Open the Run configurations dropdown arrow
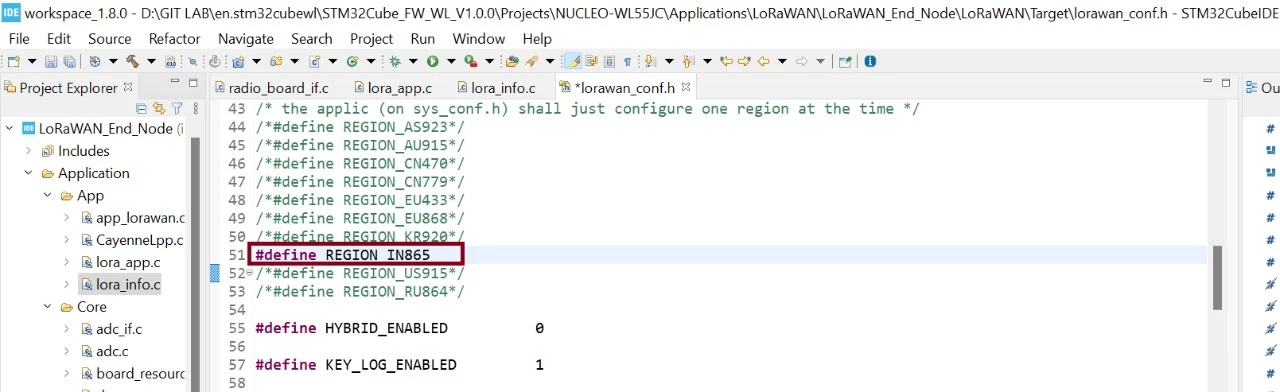Image resolution: width=1280 pixels, height=392 pixels. click(451, 61)
